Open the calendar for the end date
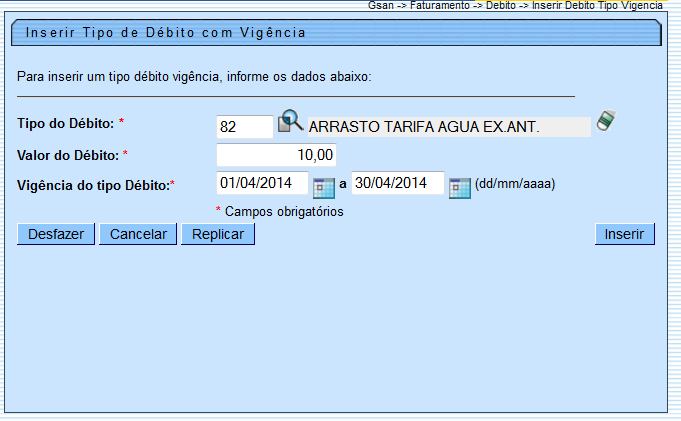The height and width of the screenshot is (421, 681). click(459, 186)
